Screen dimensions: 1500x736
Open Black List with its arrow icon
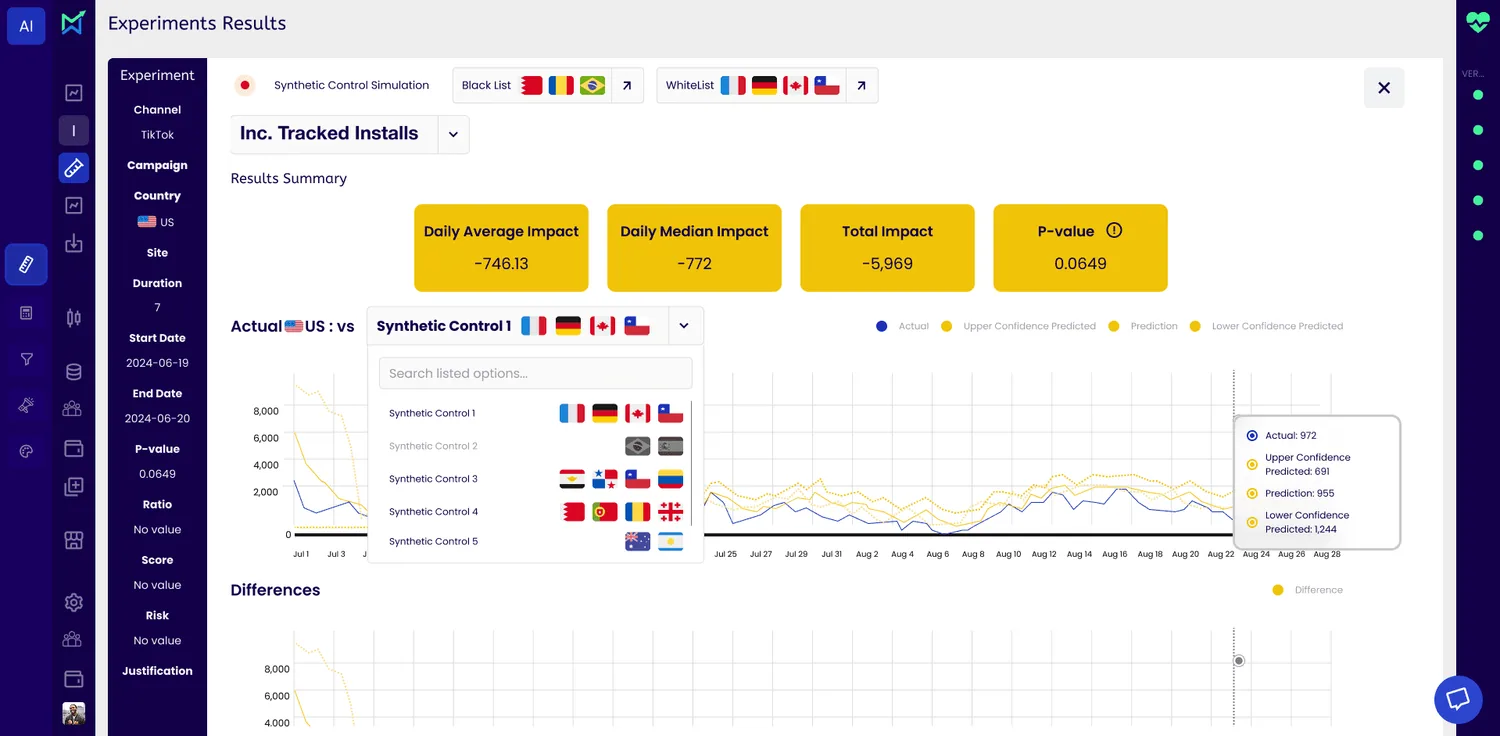pos(627,86)
